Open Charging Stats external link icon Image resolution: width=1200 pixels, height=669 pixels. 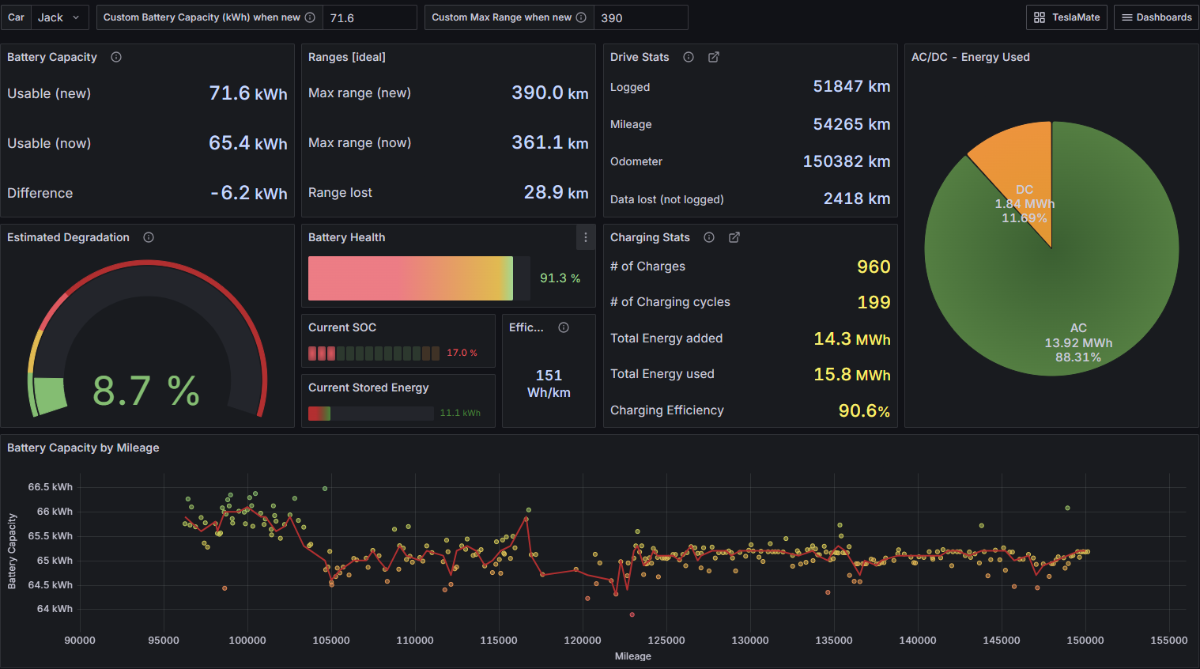(x=734, y=238)
